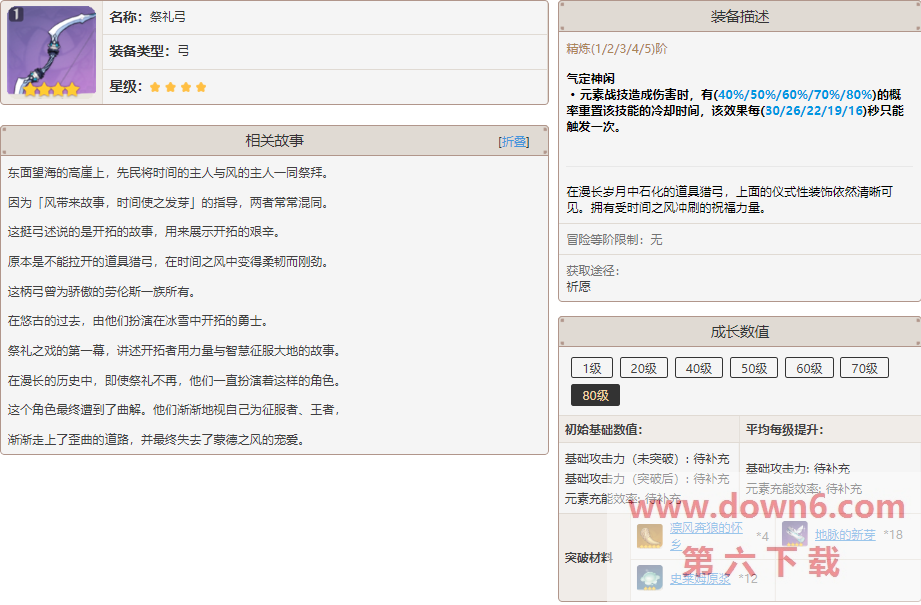Click the four-star rating in 星级 row
The height and width of the screenshot is (605, 921).
pos(178,87)
